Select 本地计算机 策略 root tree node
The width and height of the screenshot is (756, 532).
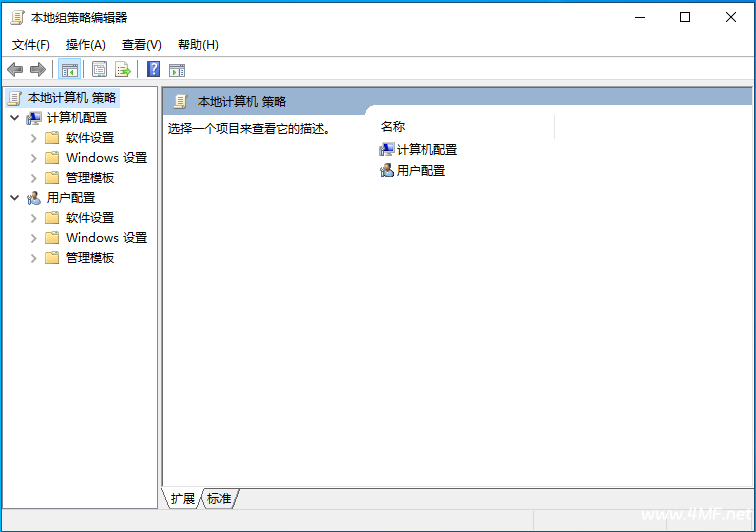pyautogui.click(x=71, y=97)
